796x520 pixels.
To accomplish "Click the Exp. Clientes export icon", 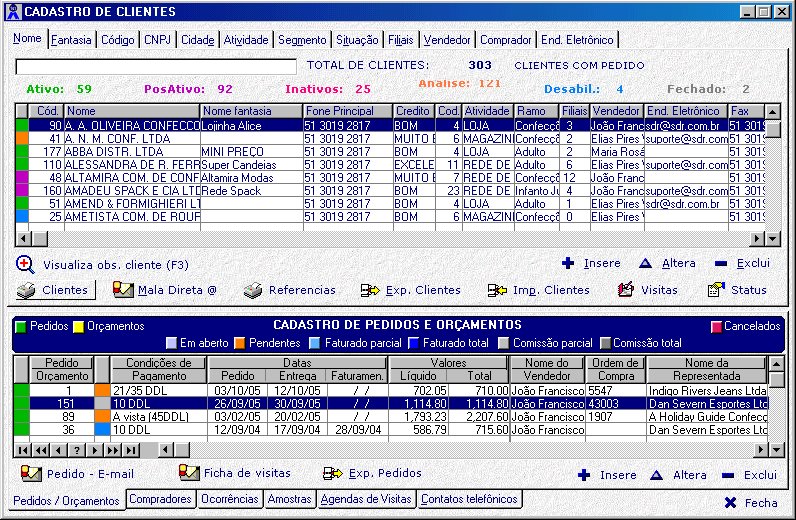I will pos(370,290).
